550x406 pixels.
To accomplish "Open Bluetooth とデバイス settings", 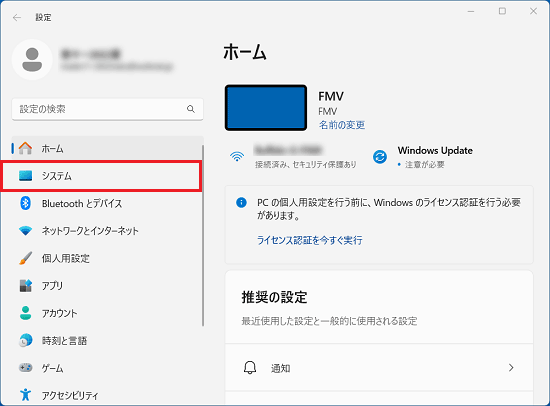I will [x=107, y=203].
